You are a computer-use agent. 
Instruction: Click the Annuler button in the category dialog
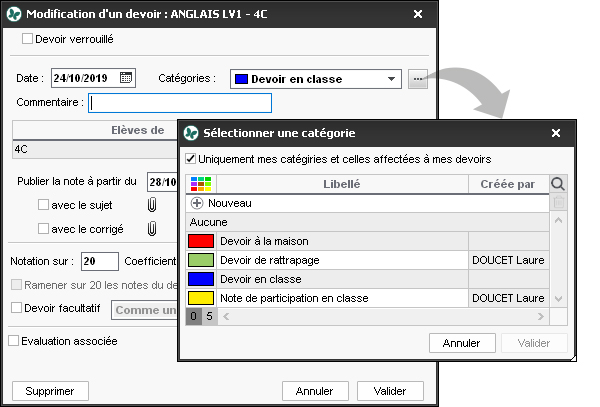click(462, 343)
